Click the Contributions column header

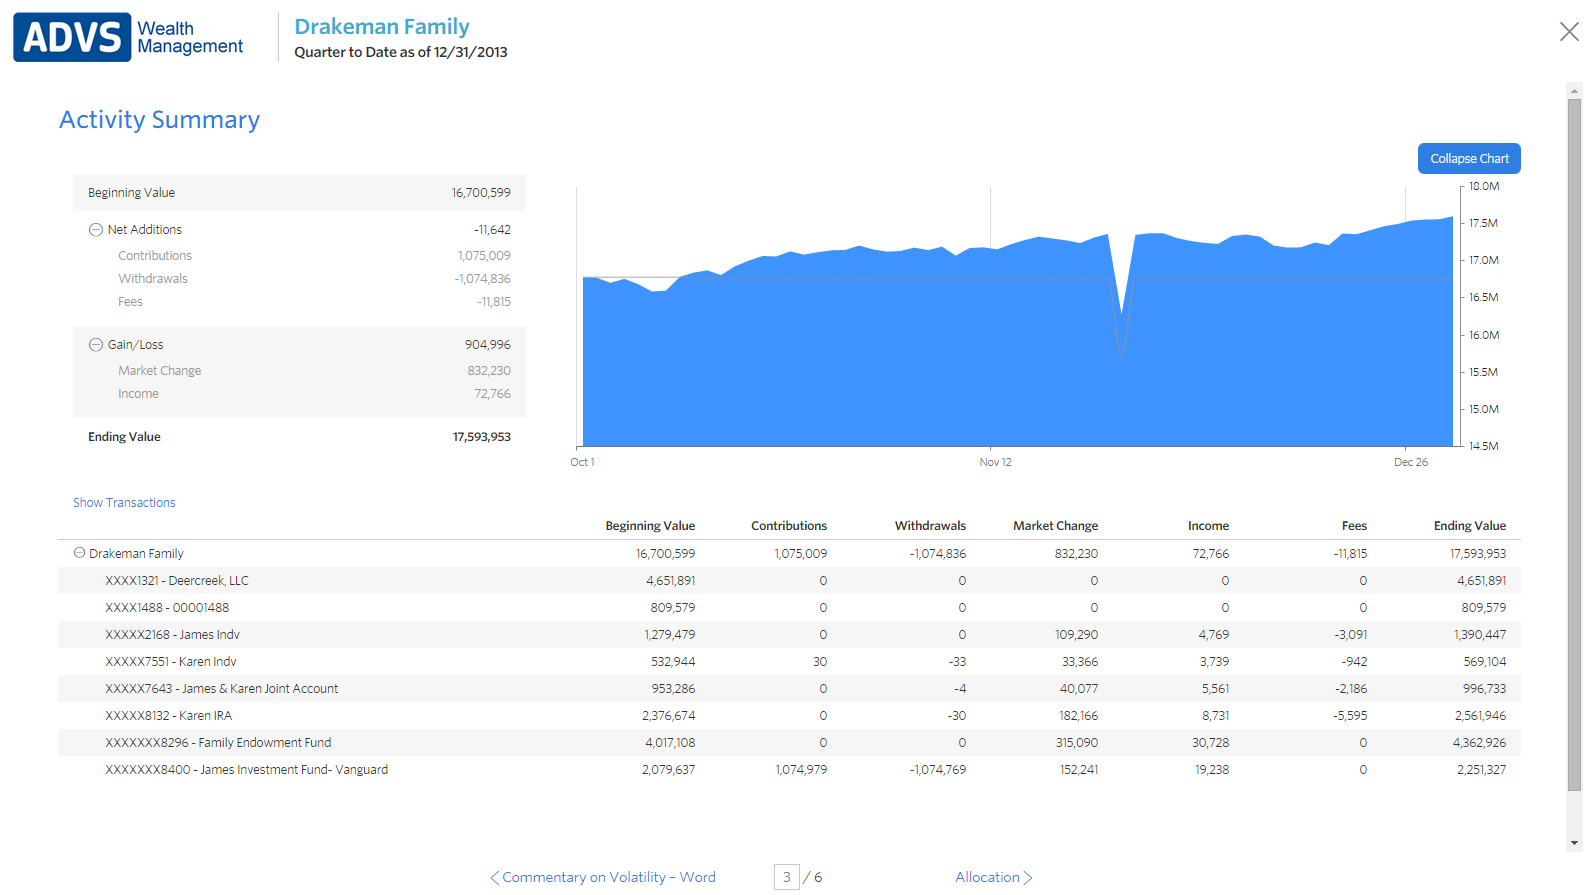pyautogui.click(x=789, y=526)
